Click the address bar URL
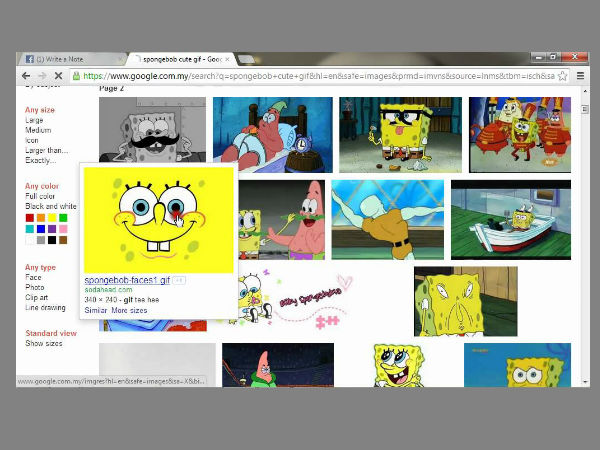Screen dimensions: 600x450 [300, 76]
